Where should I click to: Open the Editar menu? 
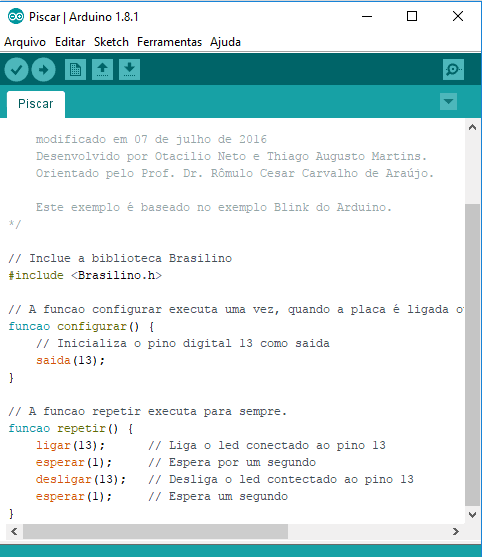70,42
